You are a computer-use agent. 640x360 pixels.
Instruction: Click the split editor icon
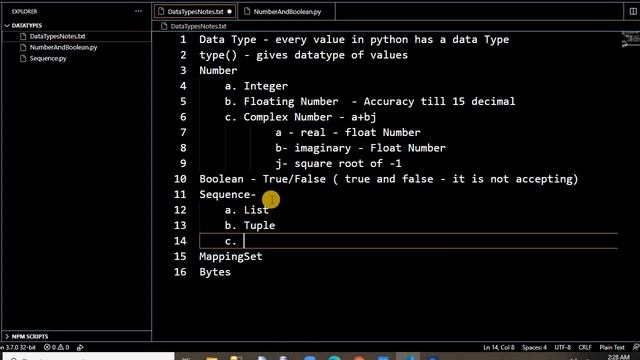(633, 11)
